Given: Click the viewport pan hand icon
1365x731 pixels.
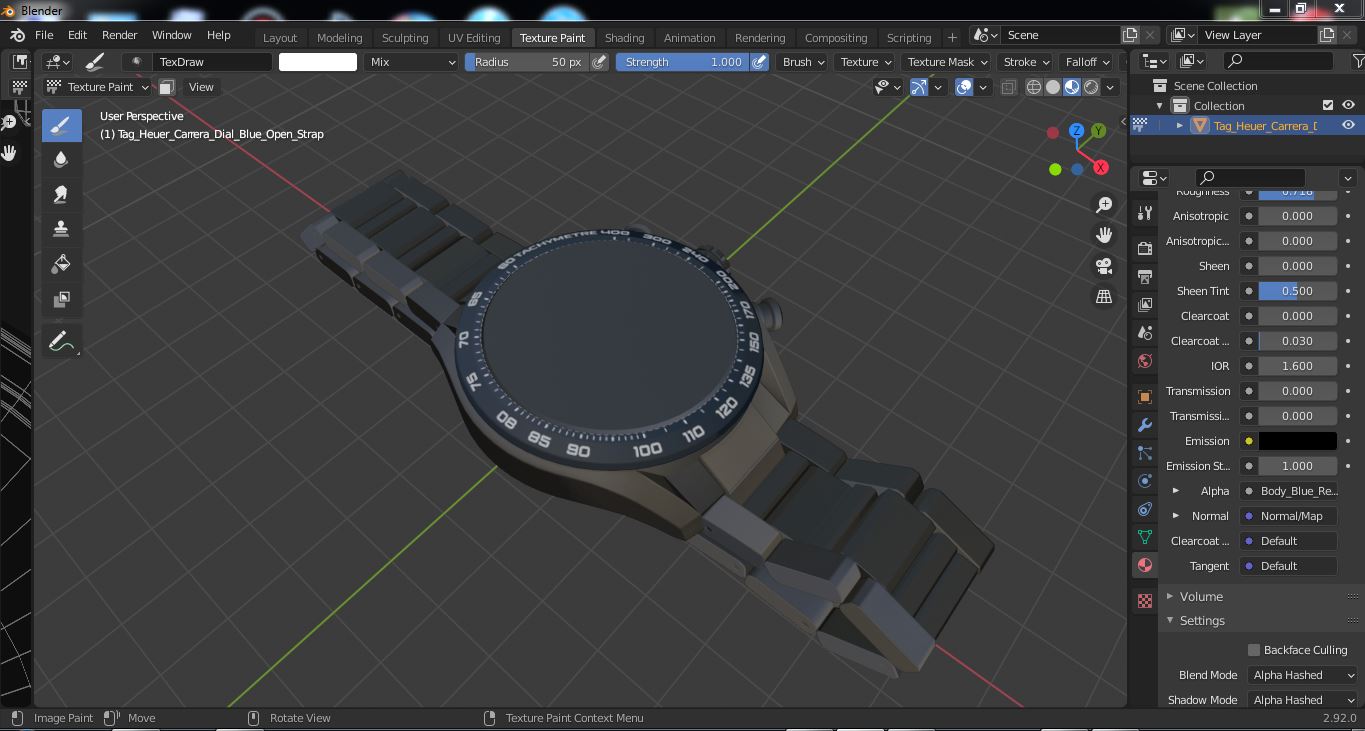Looking at the screenshot, I should click(1104, 235).
